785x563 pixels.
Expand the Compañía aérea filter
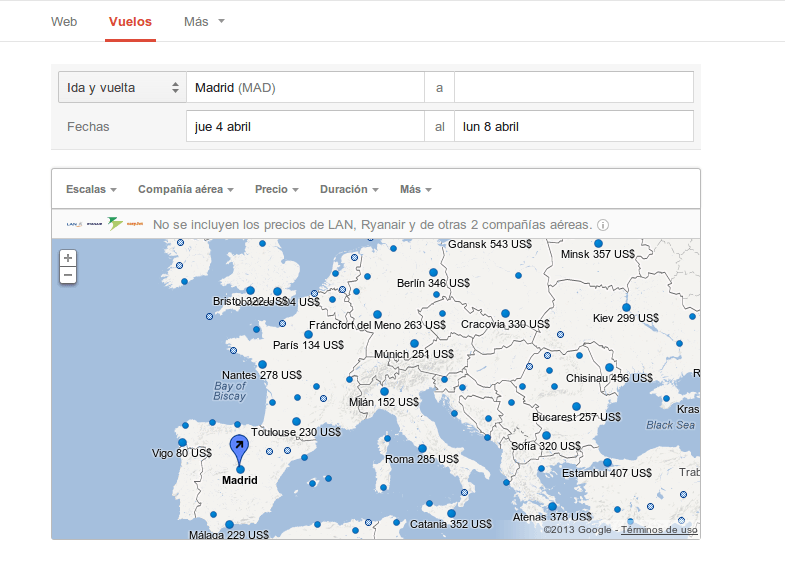click(x=185, y=189)
